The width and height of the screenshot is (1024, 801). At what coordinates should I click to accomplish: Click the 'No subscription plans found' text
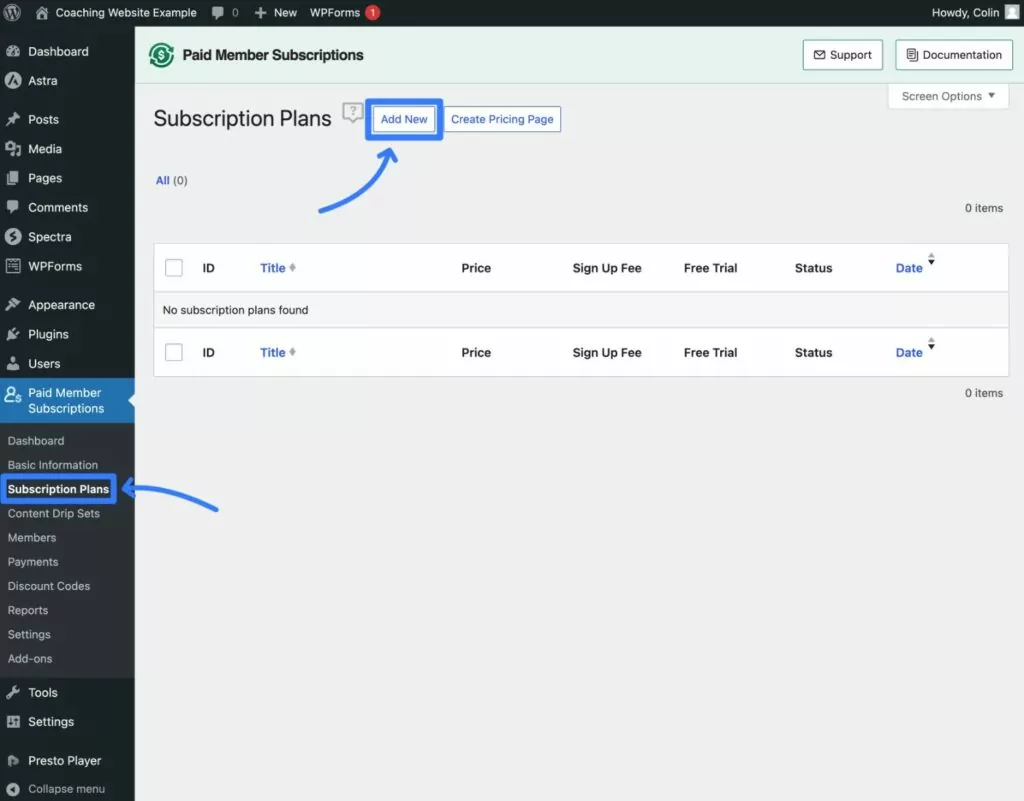click(x=235, y=310)
